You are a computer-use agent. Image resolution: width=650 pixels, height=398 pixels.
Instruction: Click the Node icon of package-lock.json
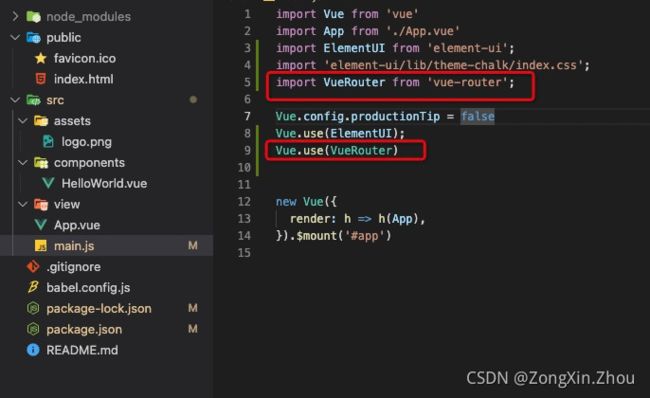[33, 308]
